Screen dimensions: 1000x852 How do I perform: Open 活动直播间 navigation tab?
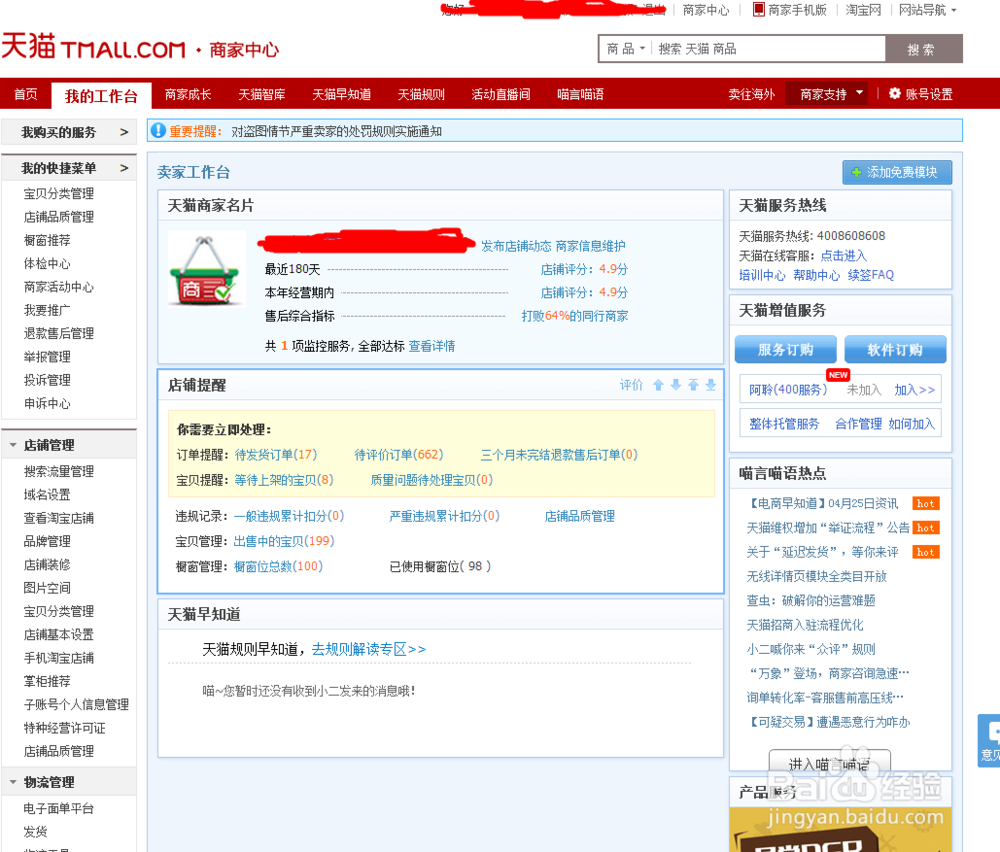(x=501, y=94)
